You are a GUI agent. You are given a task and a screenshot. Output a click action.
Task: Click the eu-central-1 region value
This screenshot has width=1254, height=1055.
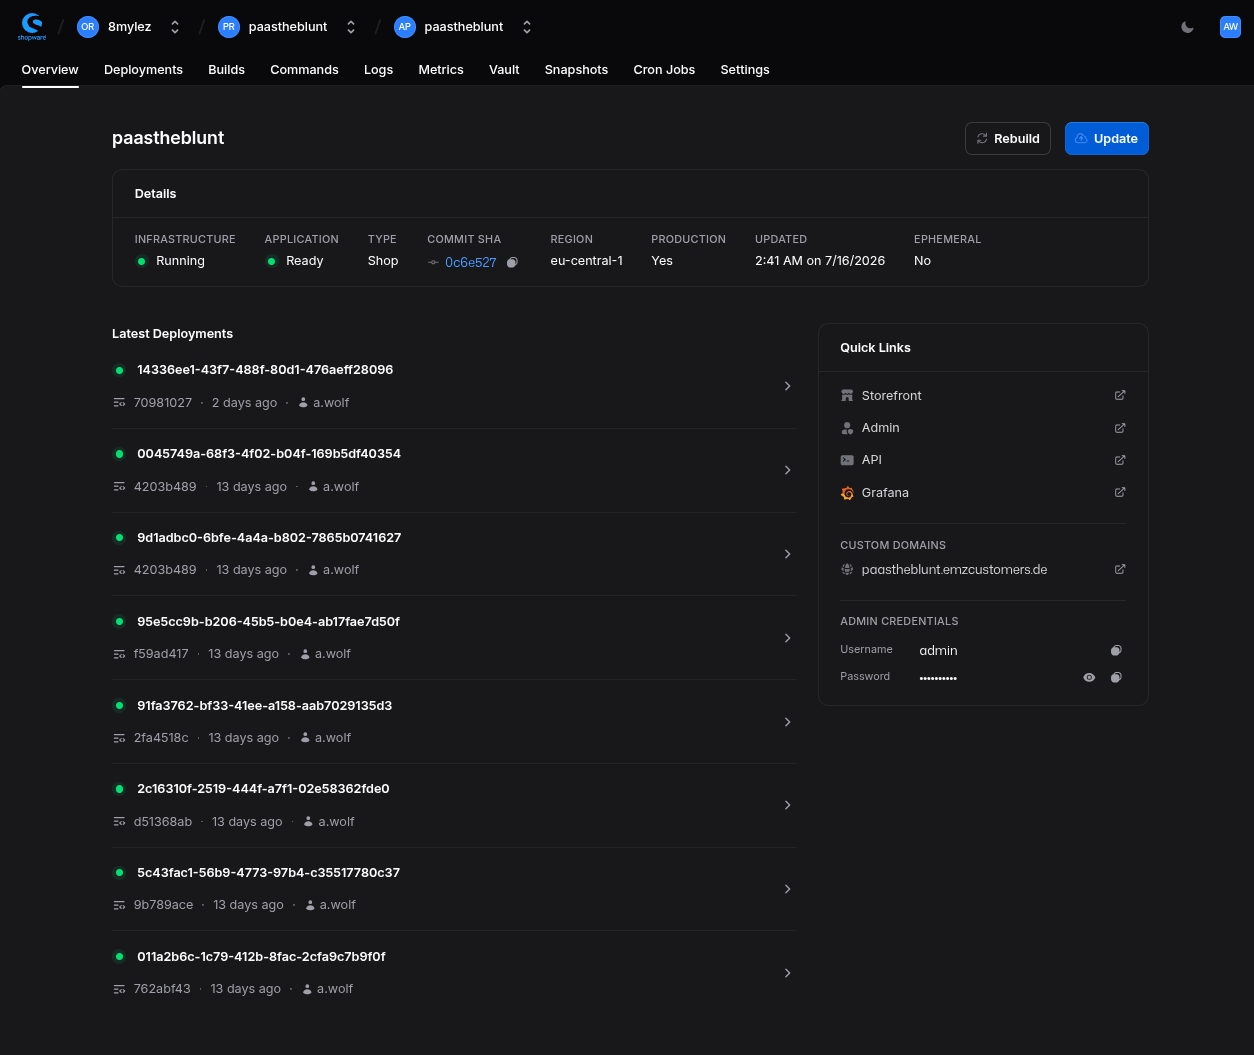(x=586, y=261)
